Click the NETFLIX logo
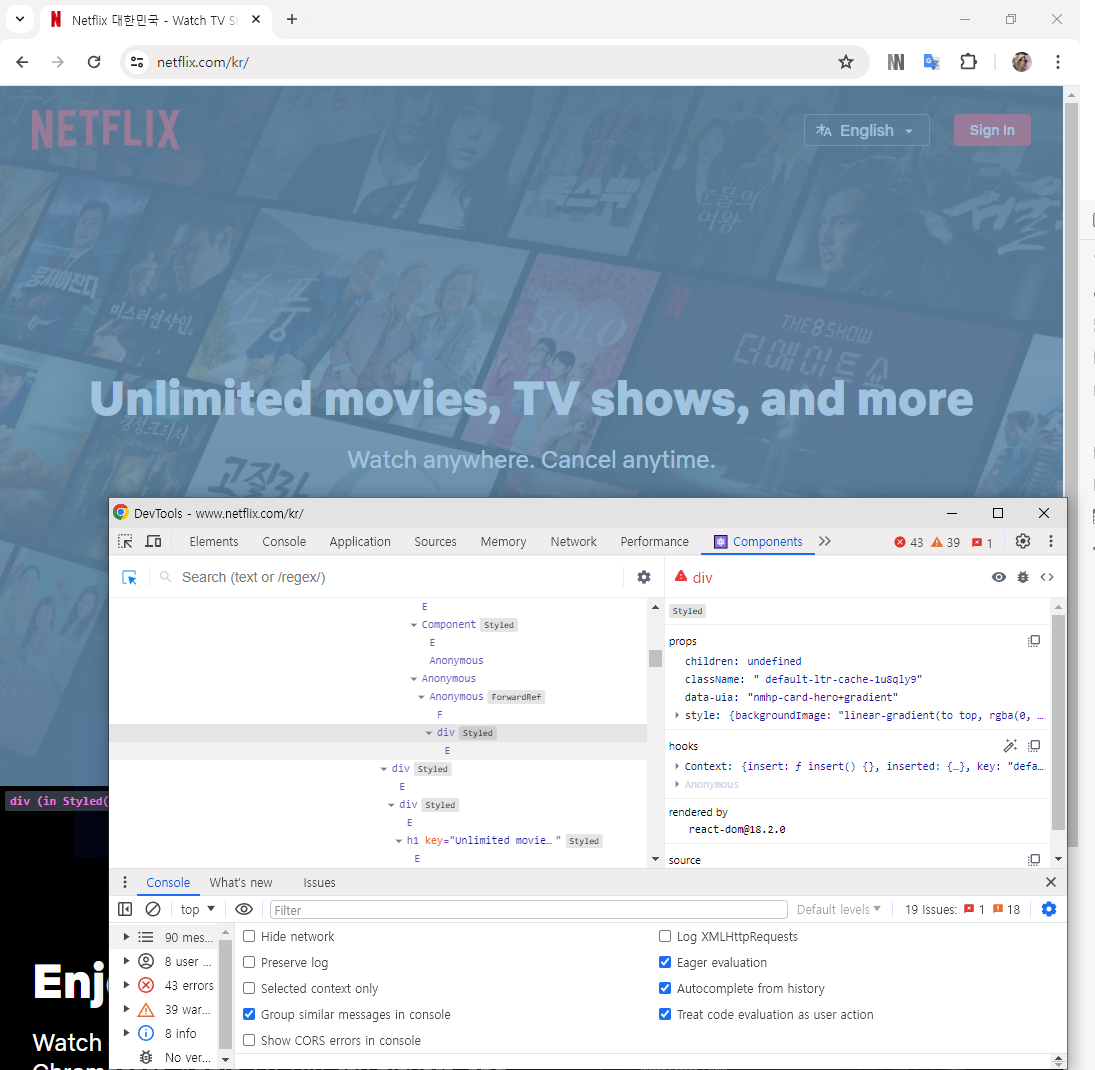This screenshot has width=1095, height=1070. coord(105,129)
